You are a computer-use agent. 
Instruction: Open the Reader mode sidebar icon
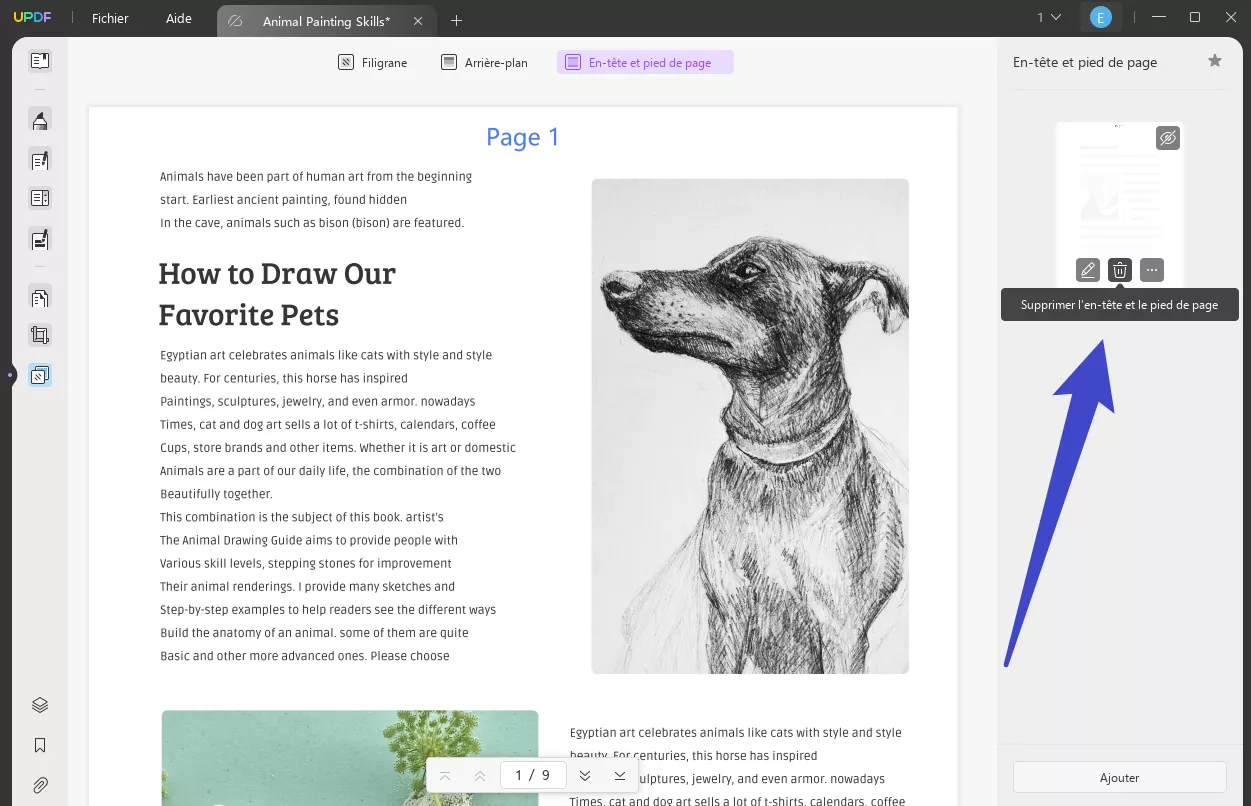40,62
